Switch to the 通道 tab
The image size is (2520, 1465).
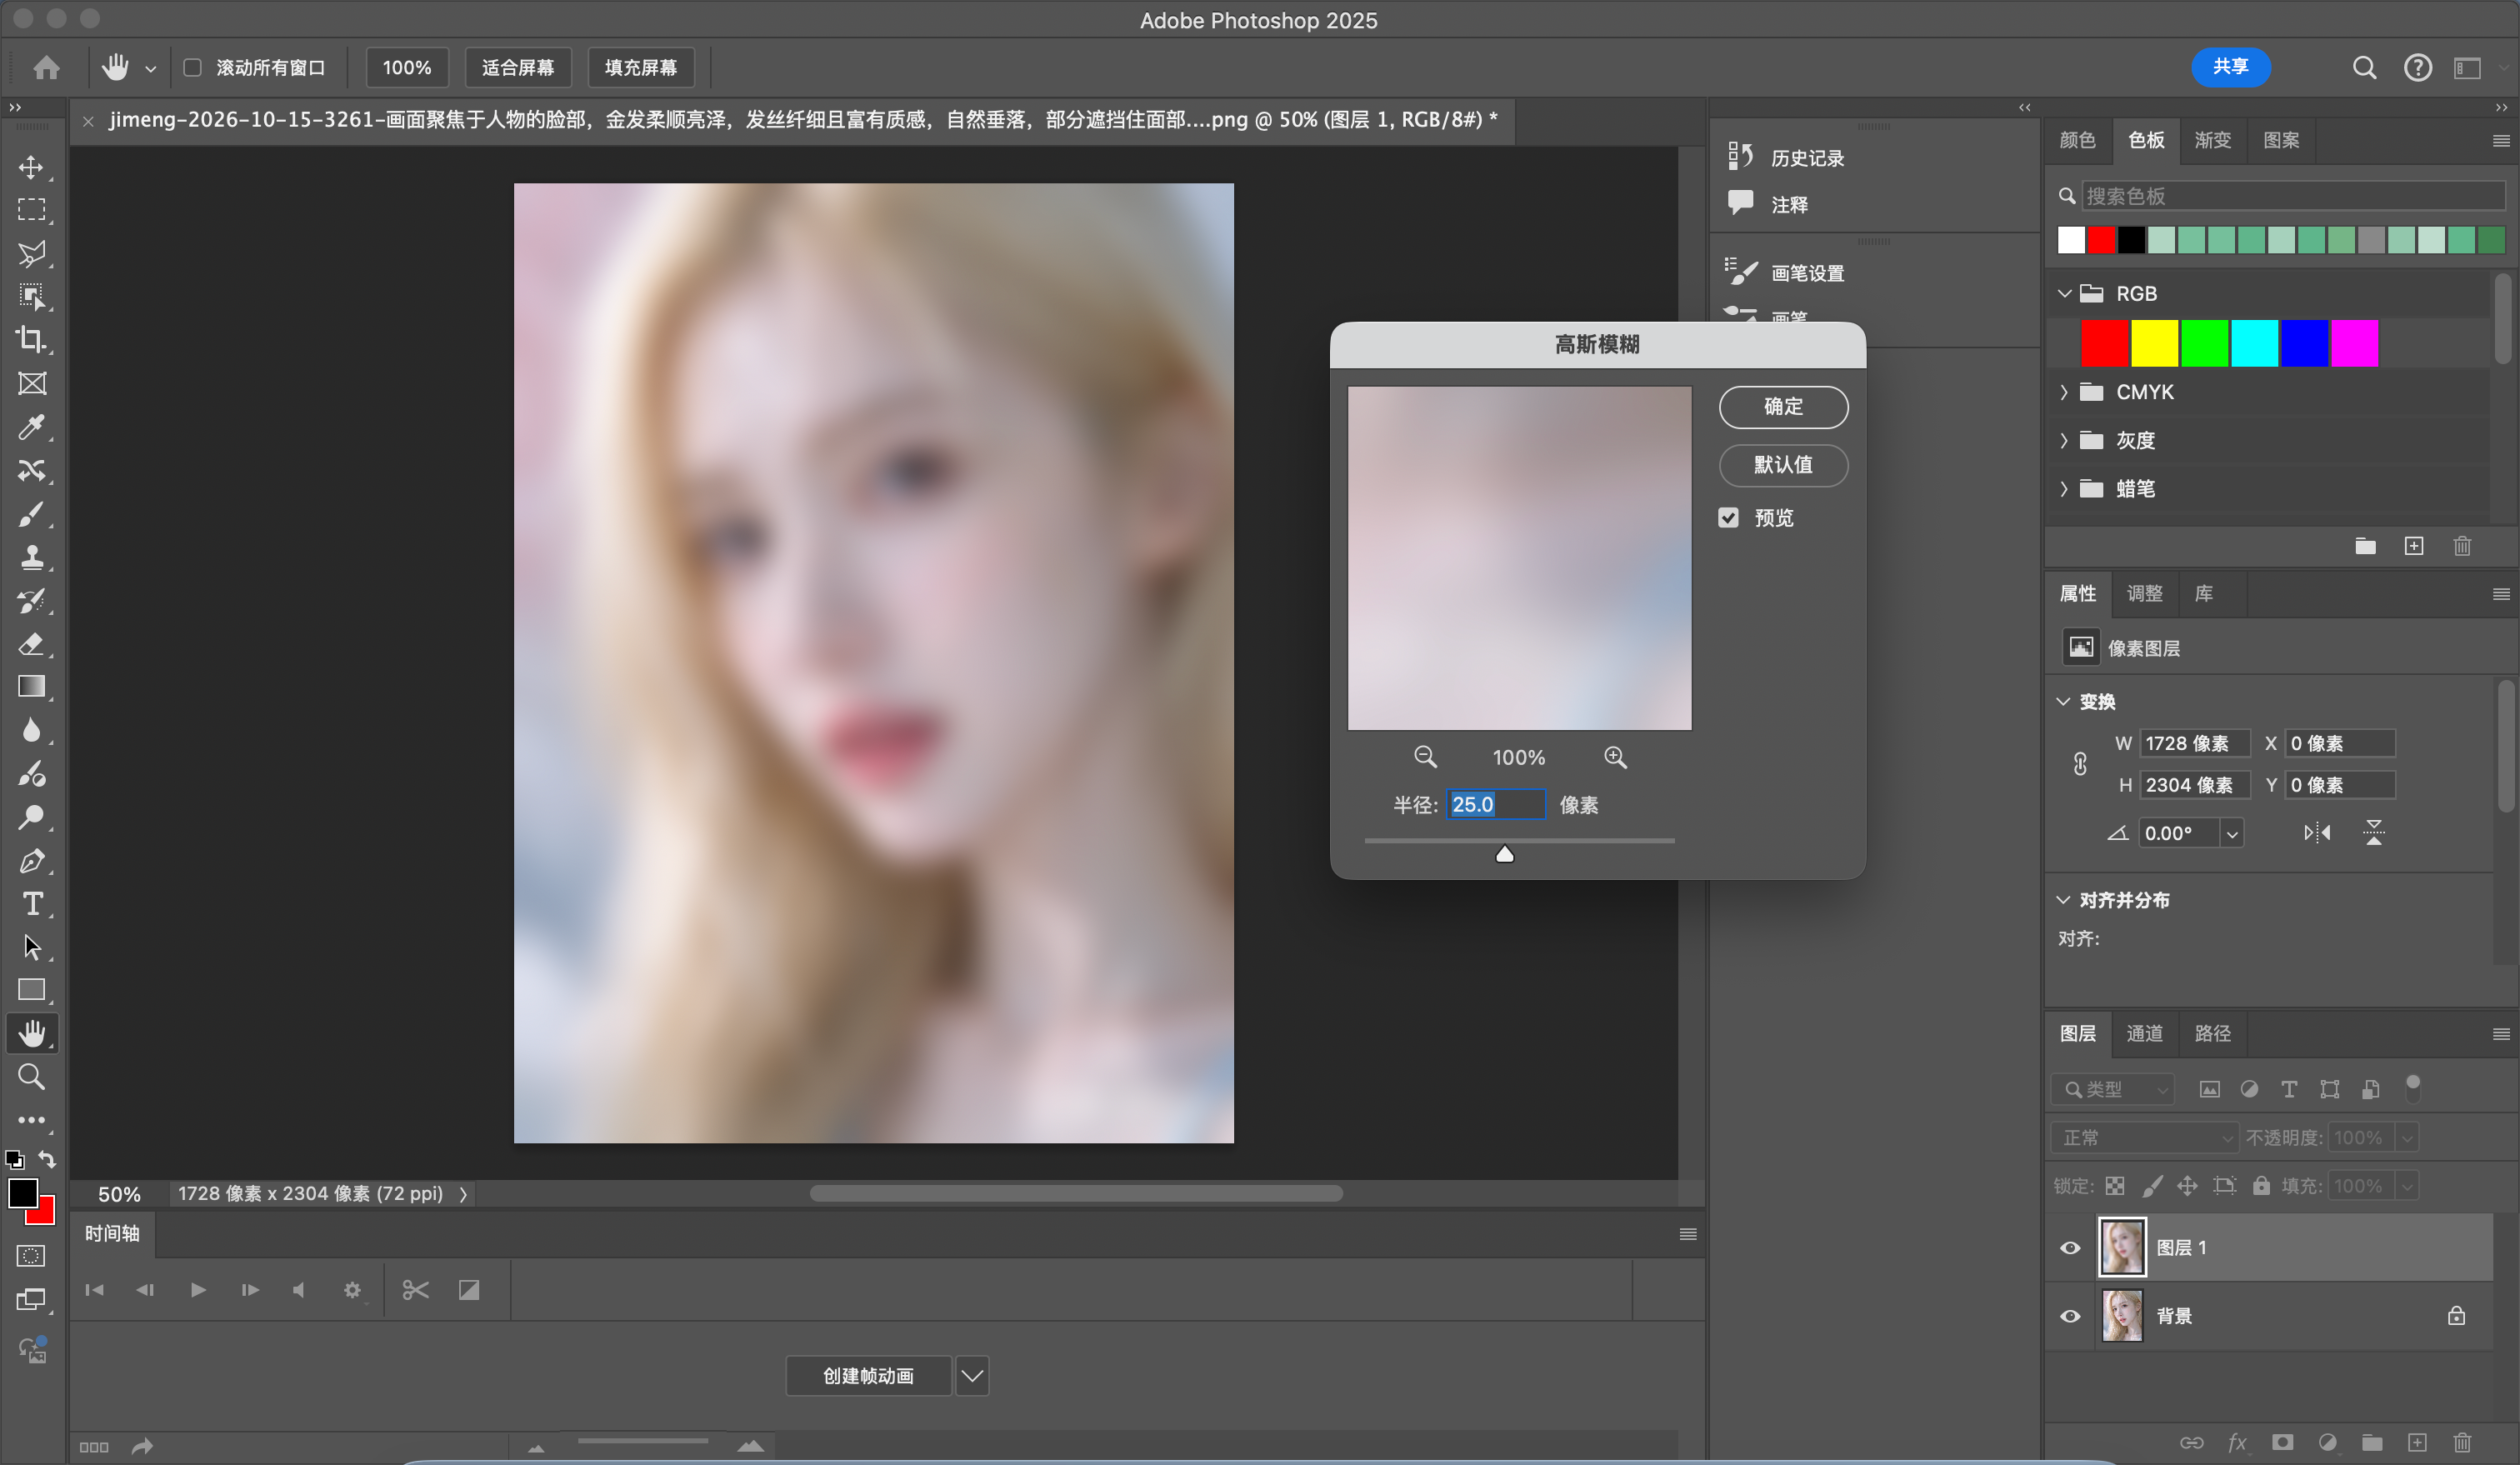click(2144, 1033)
